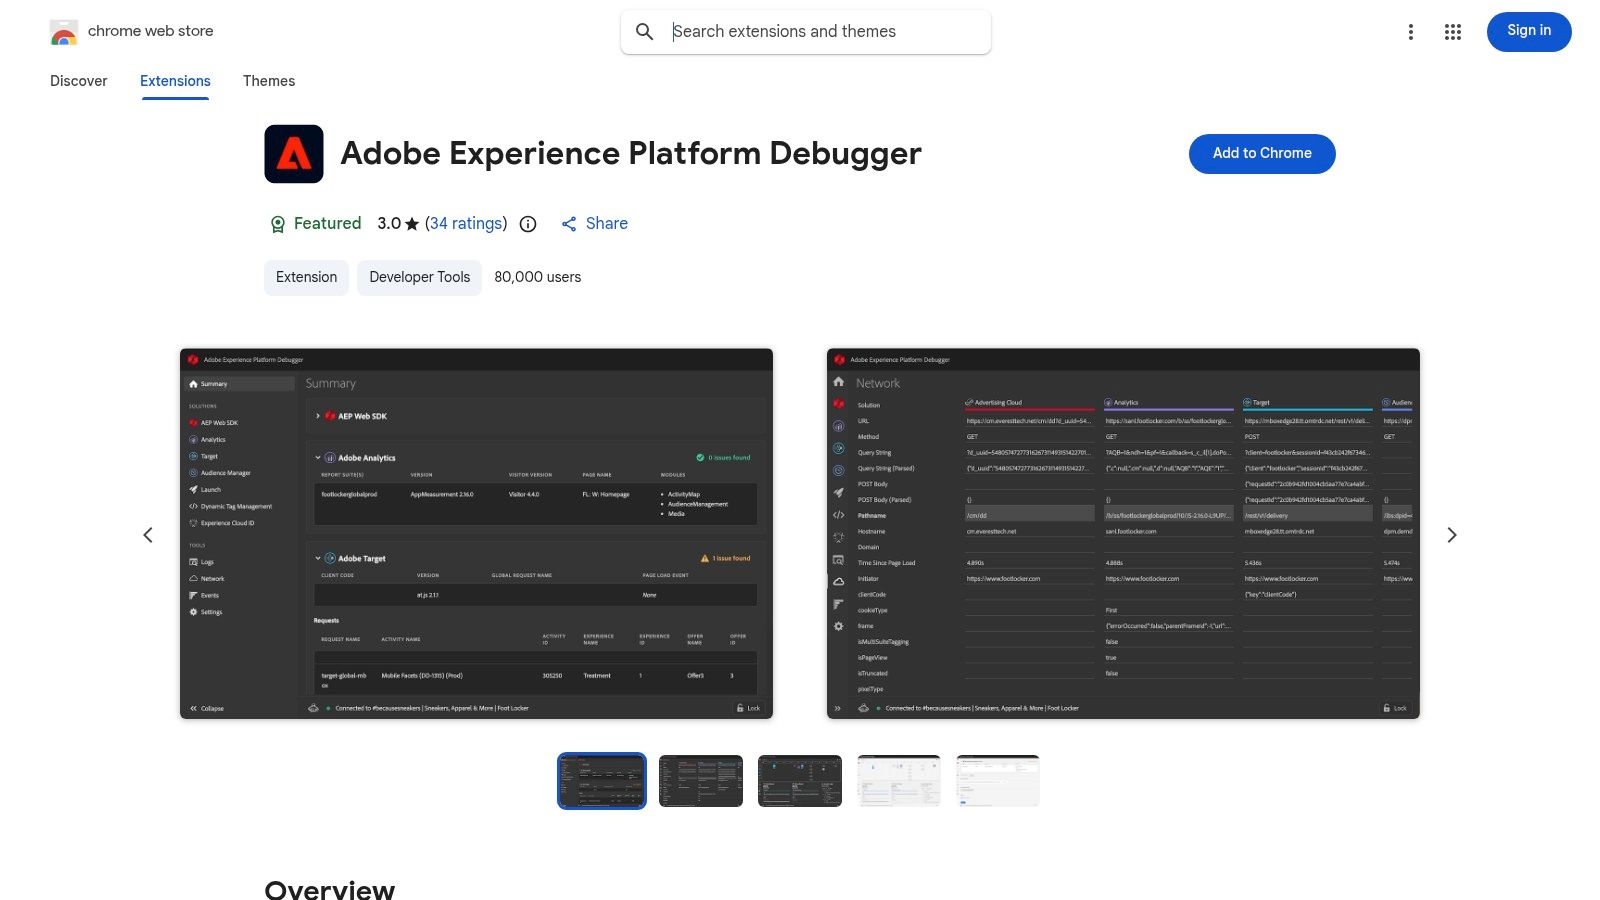
Task: Click the Settings gear in the debugger sidebar
Action: tap(194, 611)
